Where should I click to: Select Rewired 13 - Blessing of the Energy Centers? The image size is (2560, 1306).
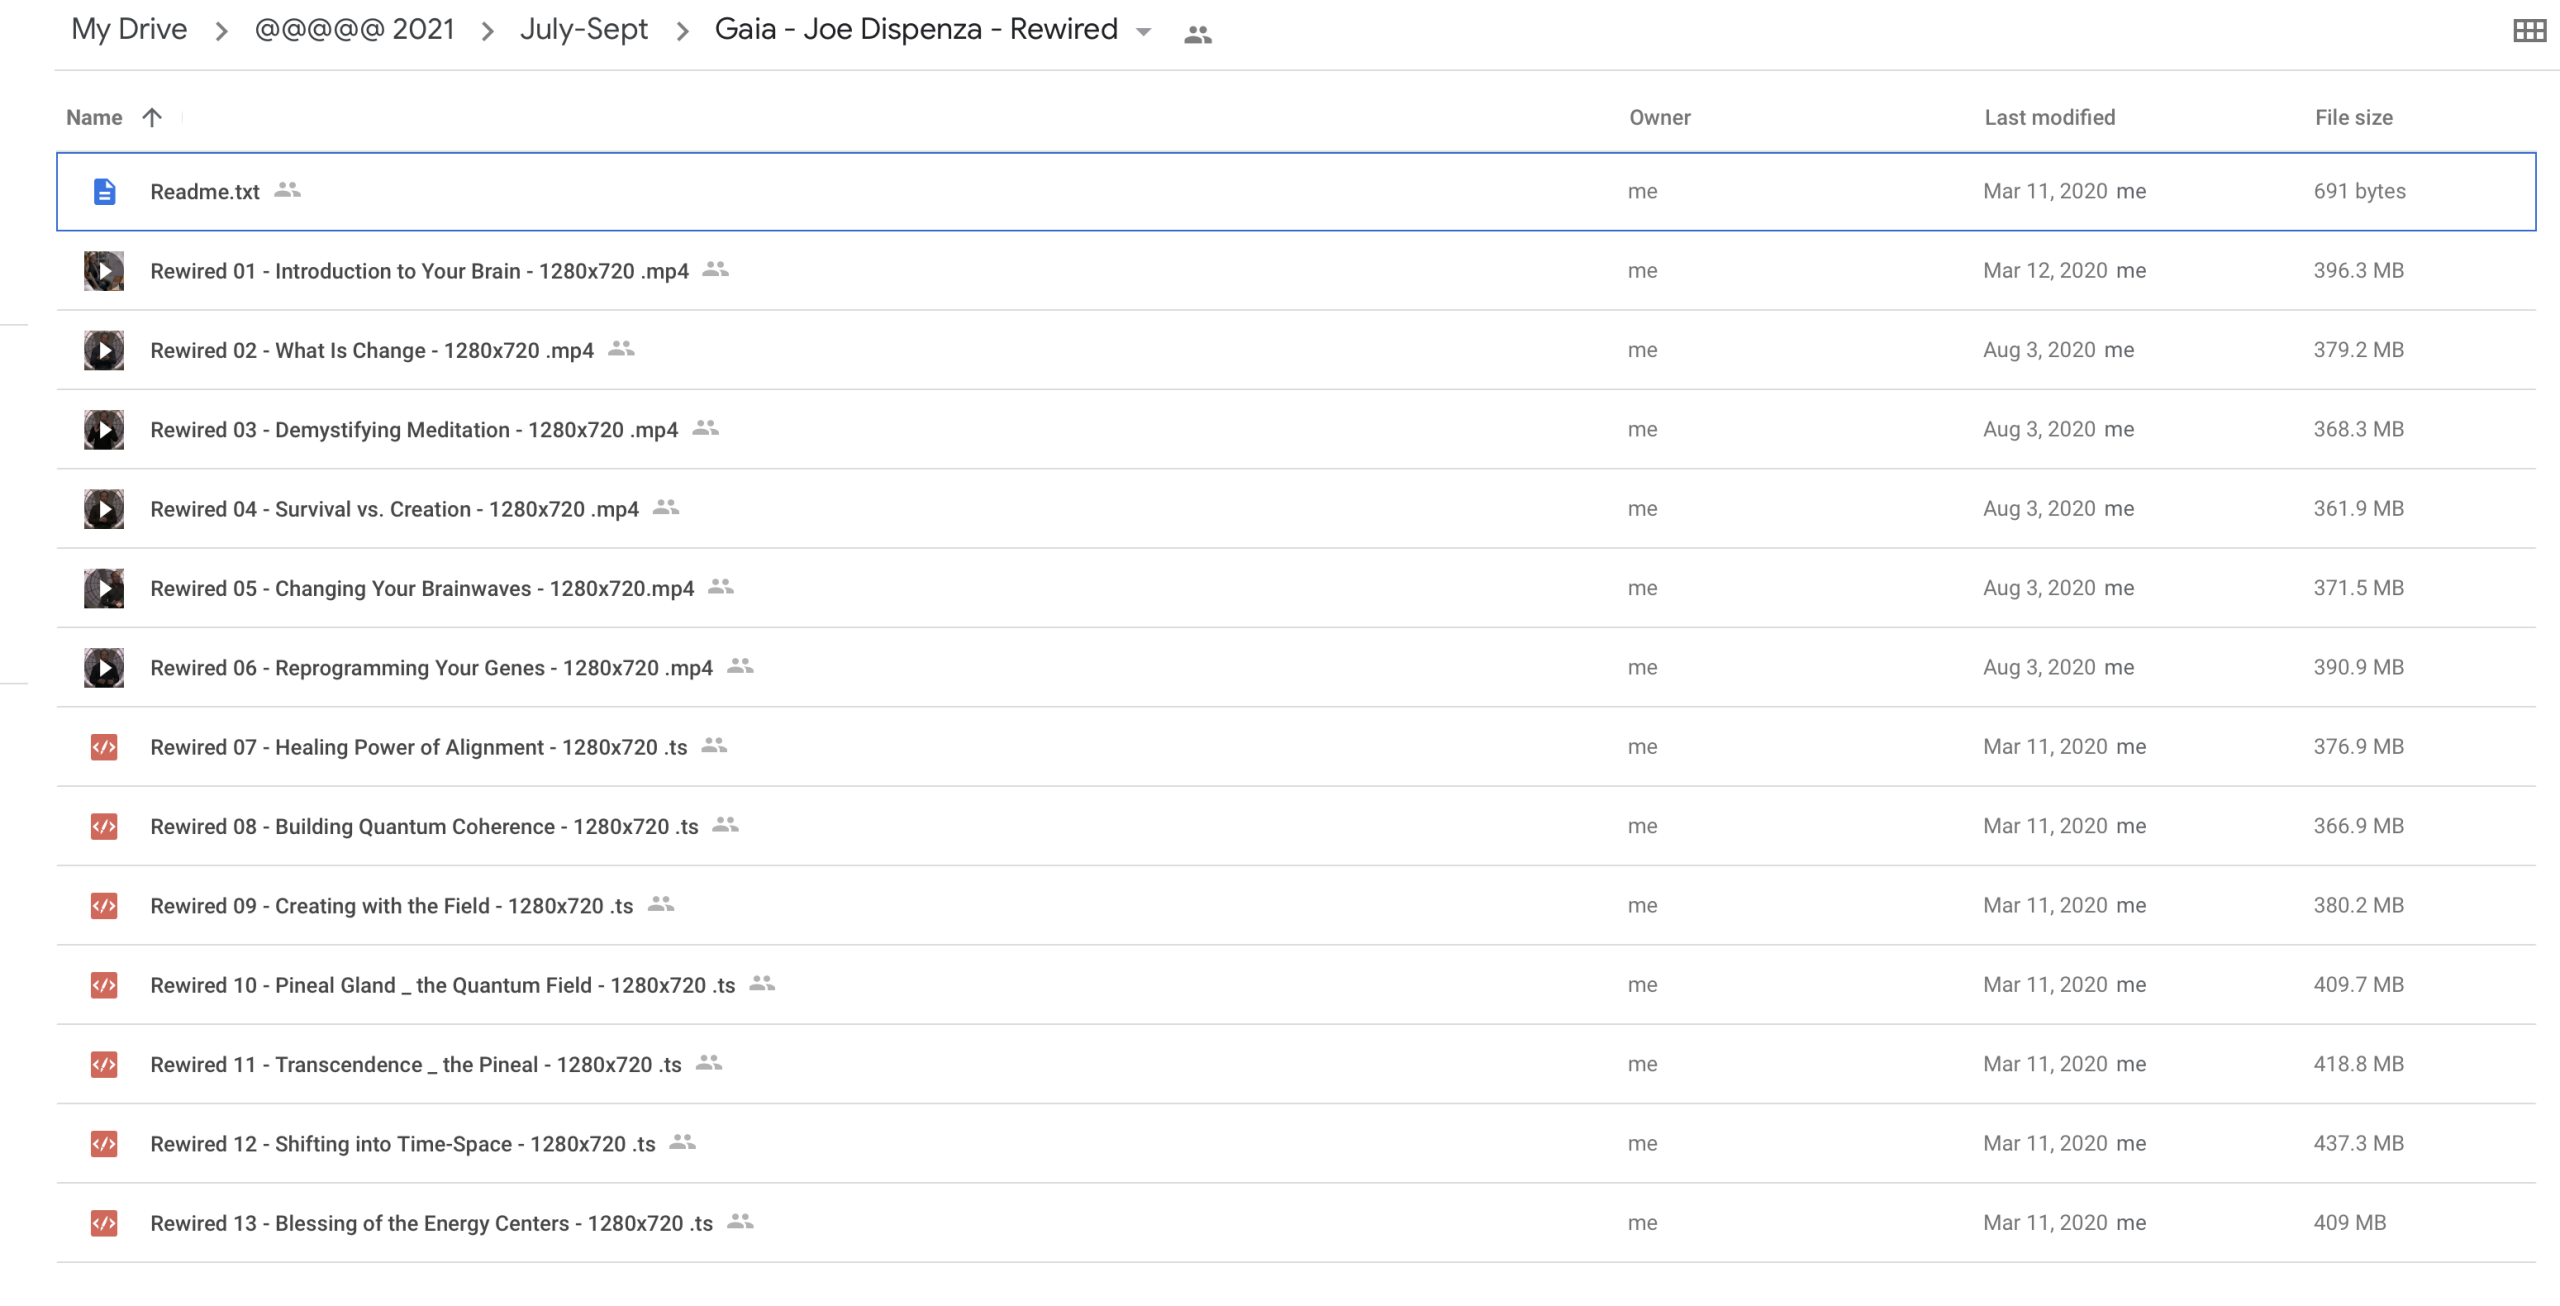pyautogui.click(x=432, y=1223)
